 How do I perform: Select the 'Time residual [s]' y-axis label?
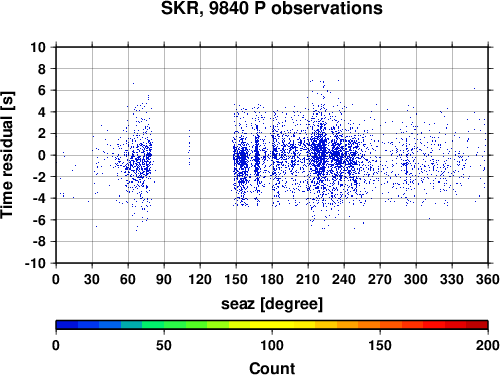tap(7, 155)
